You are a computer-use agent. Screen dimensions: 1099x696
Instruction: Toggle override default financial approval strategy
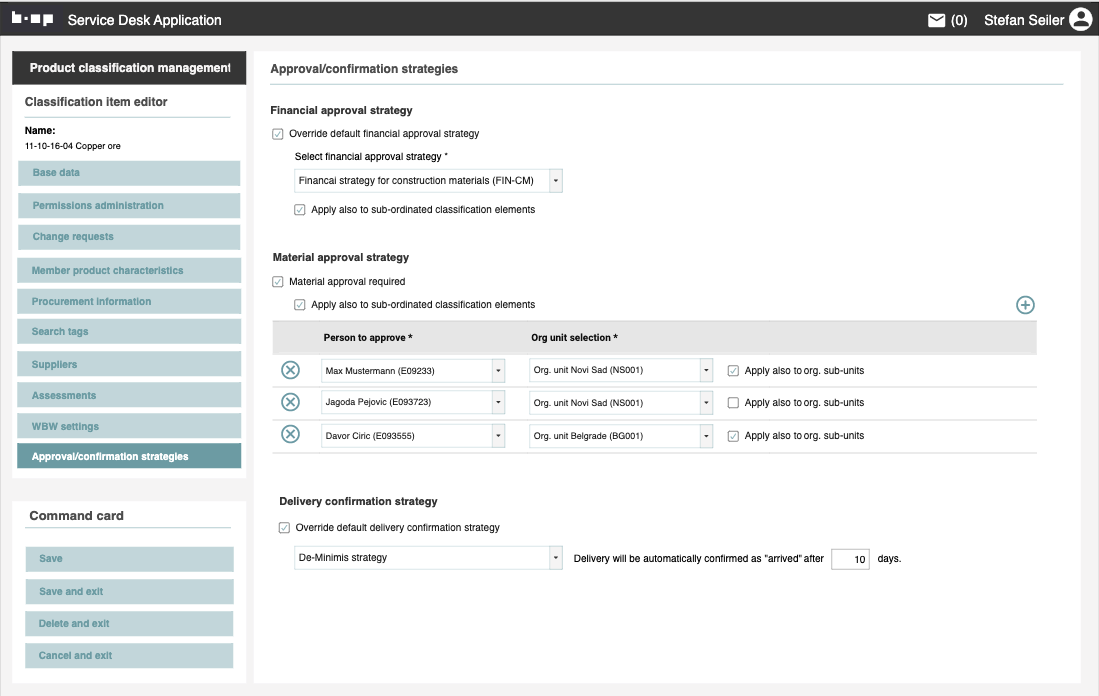coord(278,134)
